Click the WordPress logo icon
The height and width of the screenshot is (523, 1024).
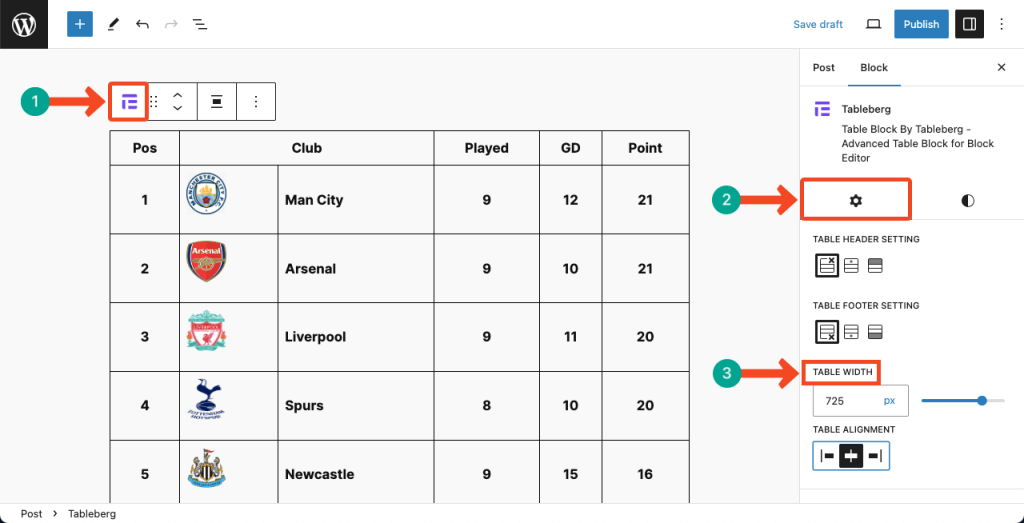click(24, 24)
